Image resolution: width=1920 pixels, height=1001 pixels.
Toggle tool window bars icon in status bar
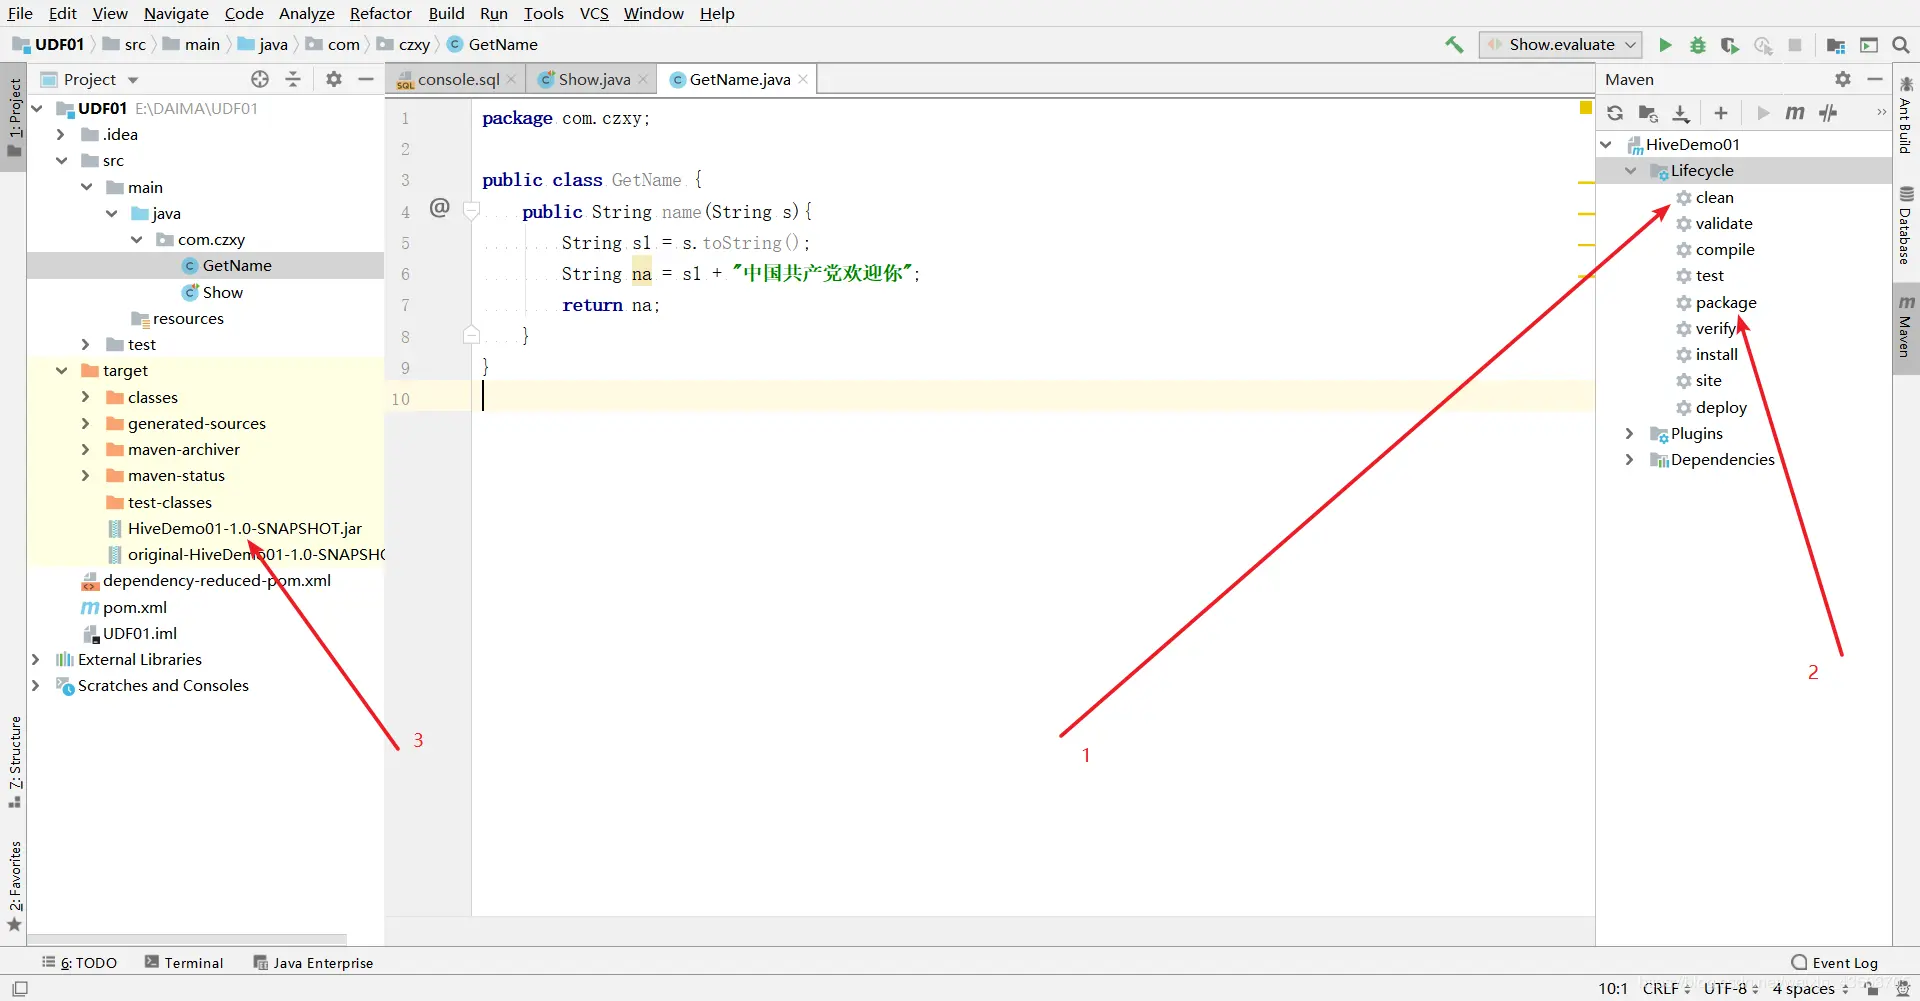tap(20, 989)
